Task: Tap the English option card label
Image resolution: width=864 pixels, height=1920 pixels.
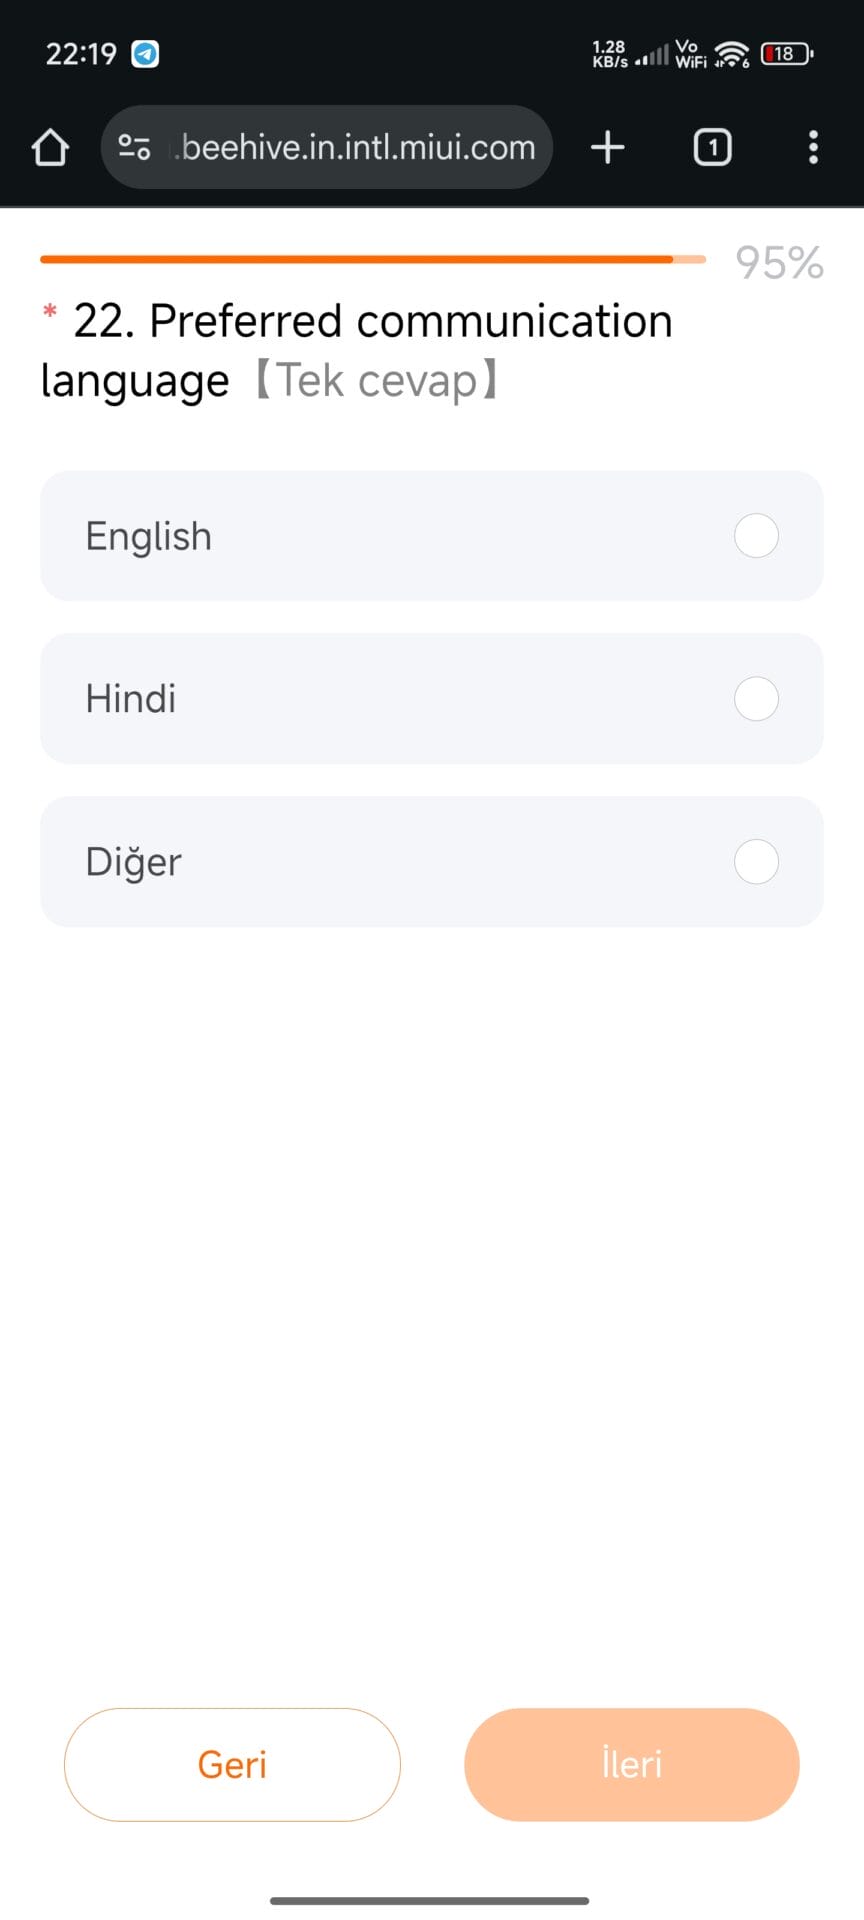Action: 149,536
